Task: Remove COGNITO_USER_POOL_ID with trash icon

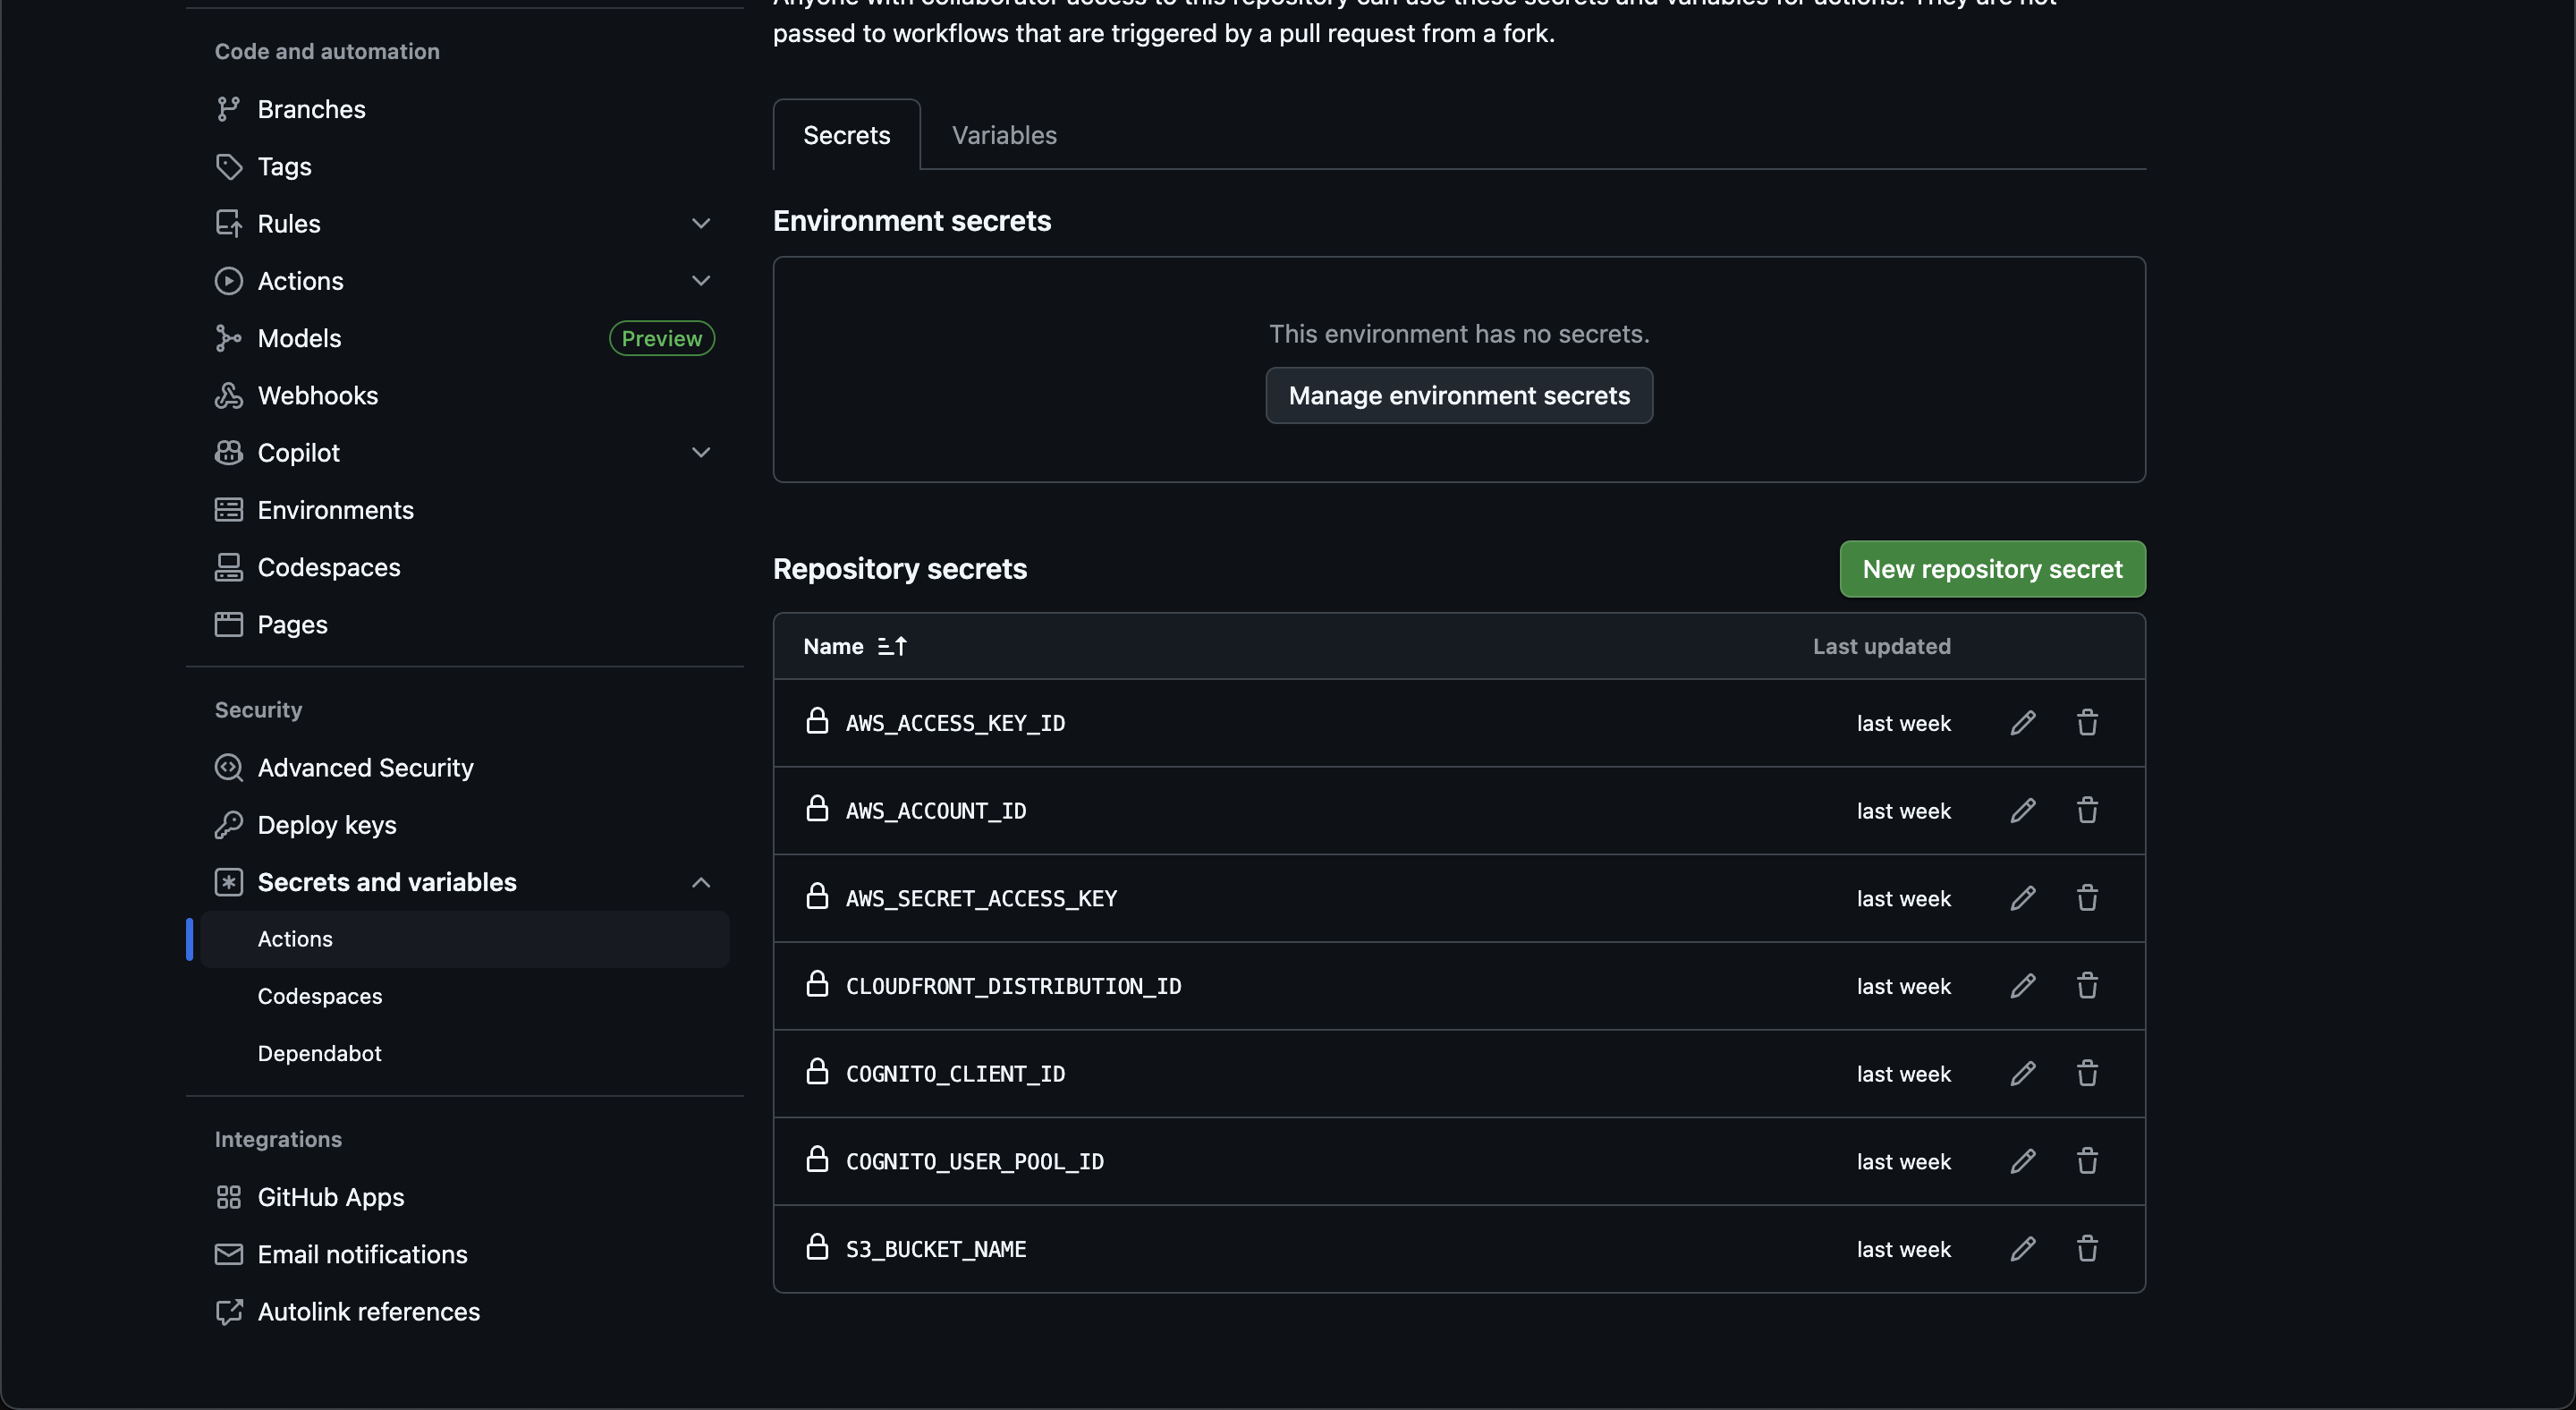Action: [2086, 1161]
